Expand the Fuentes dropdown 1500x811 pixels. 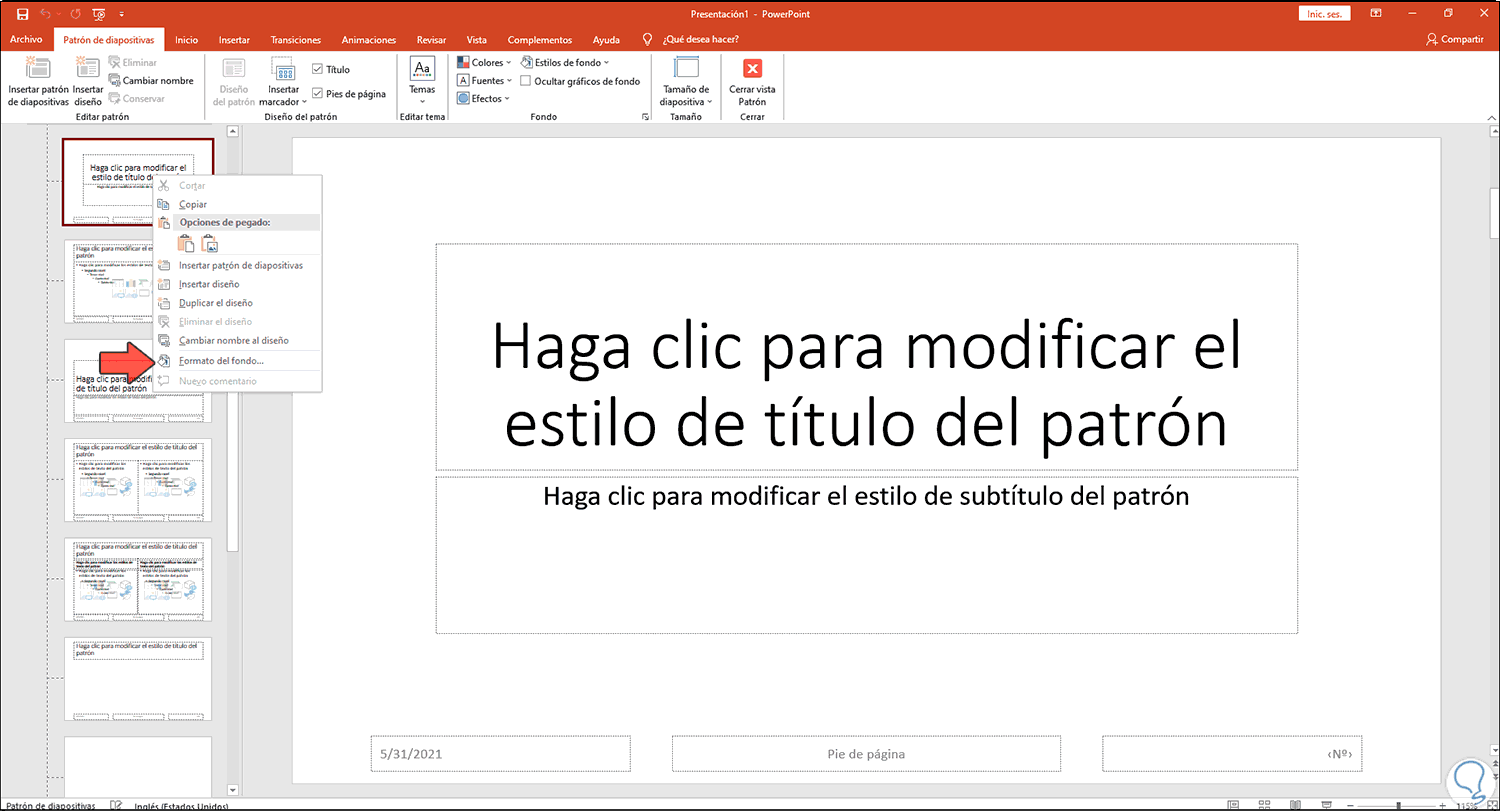(x=485, y=81)
